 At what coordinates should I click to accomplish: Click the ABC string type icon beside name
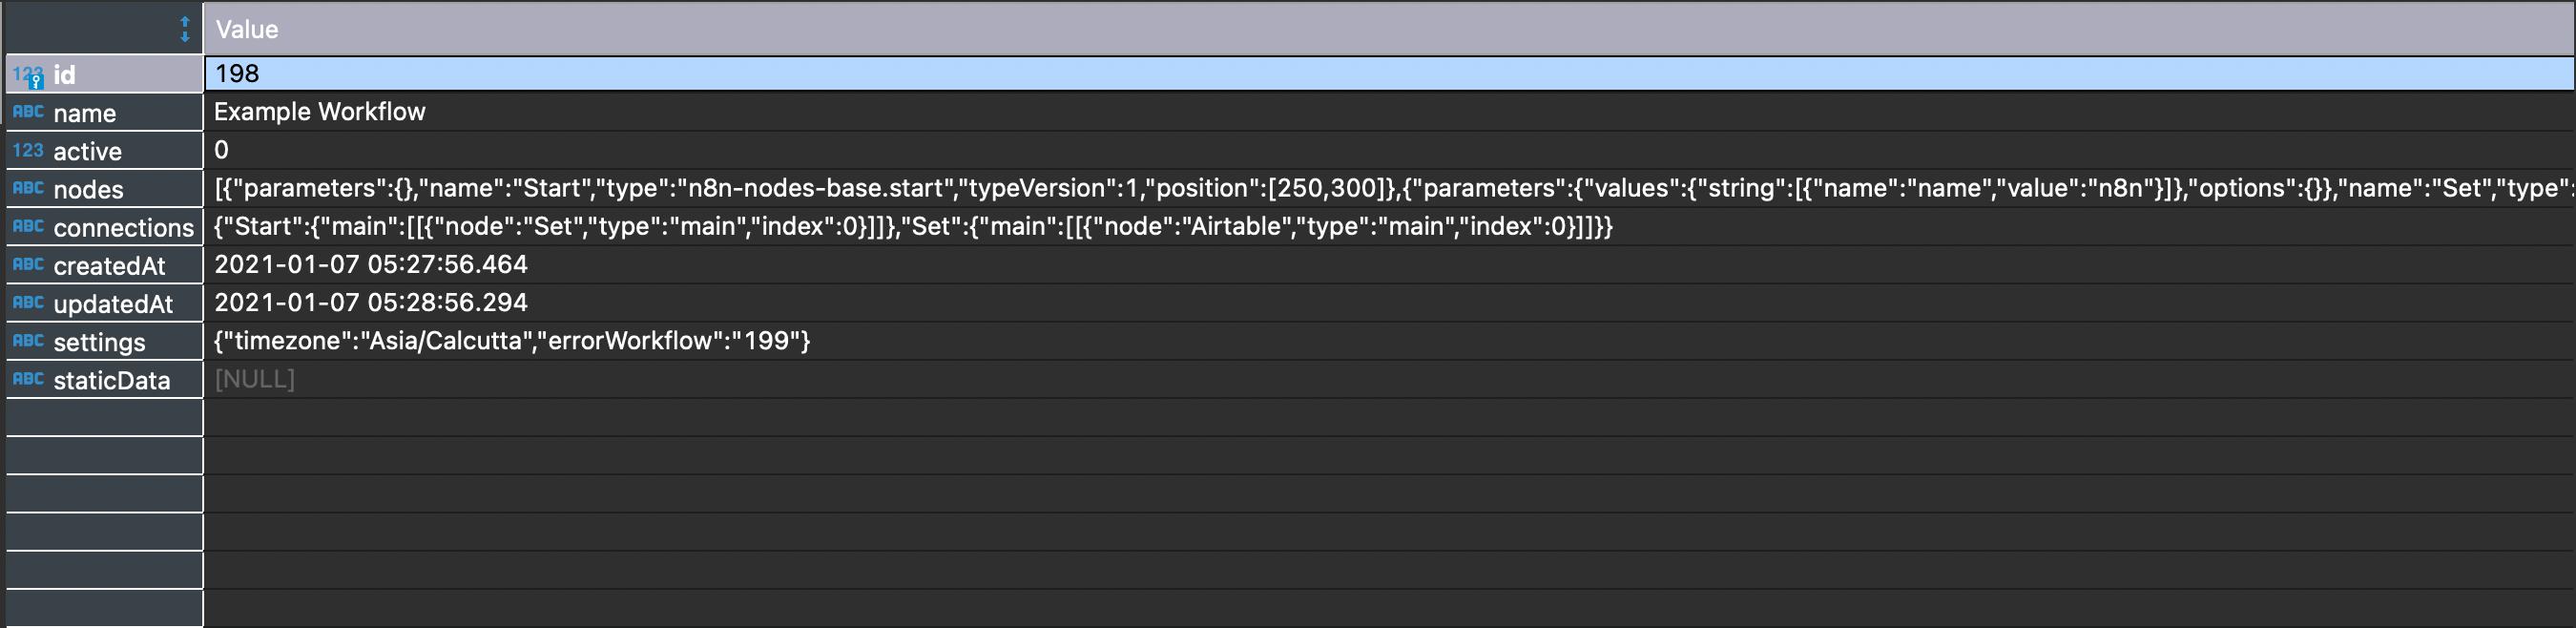click(x=27, y=112)
